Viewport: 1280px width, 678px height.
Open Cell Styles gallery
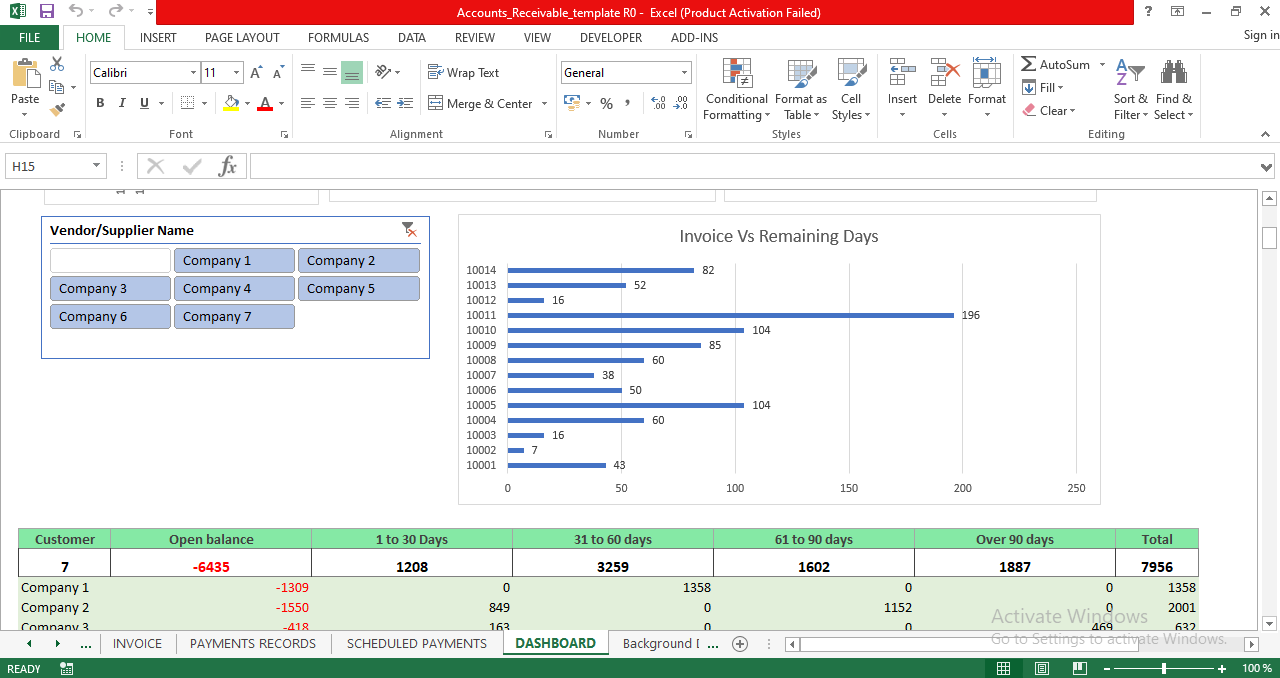coord(851,89)
